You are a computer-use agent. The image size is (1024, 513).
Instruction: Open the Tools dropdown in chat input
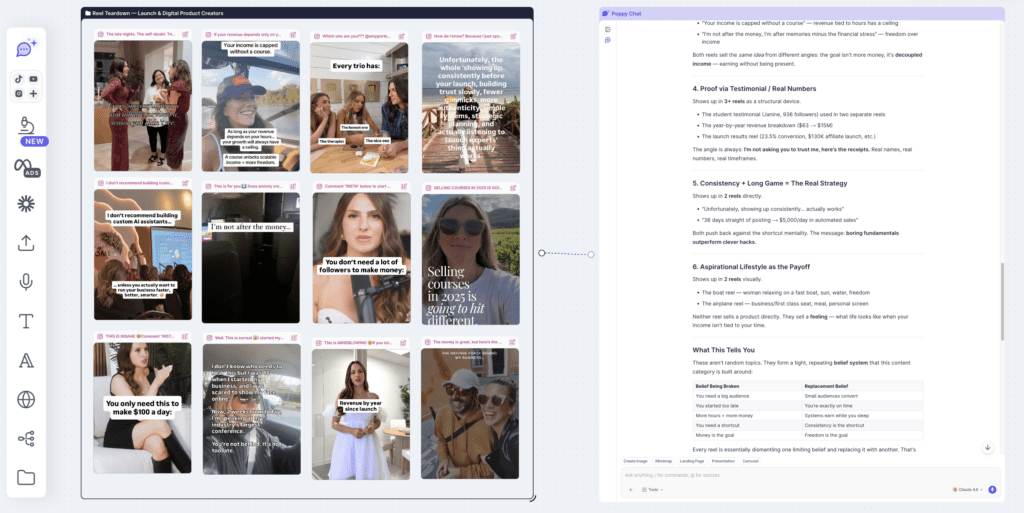(652, 490)
